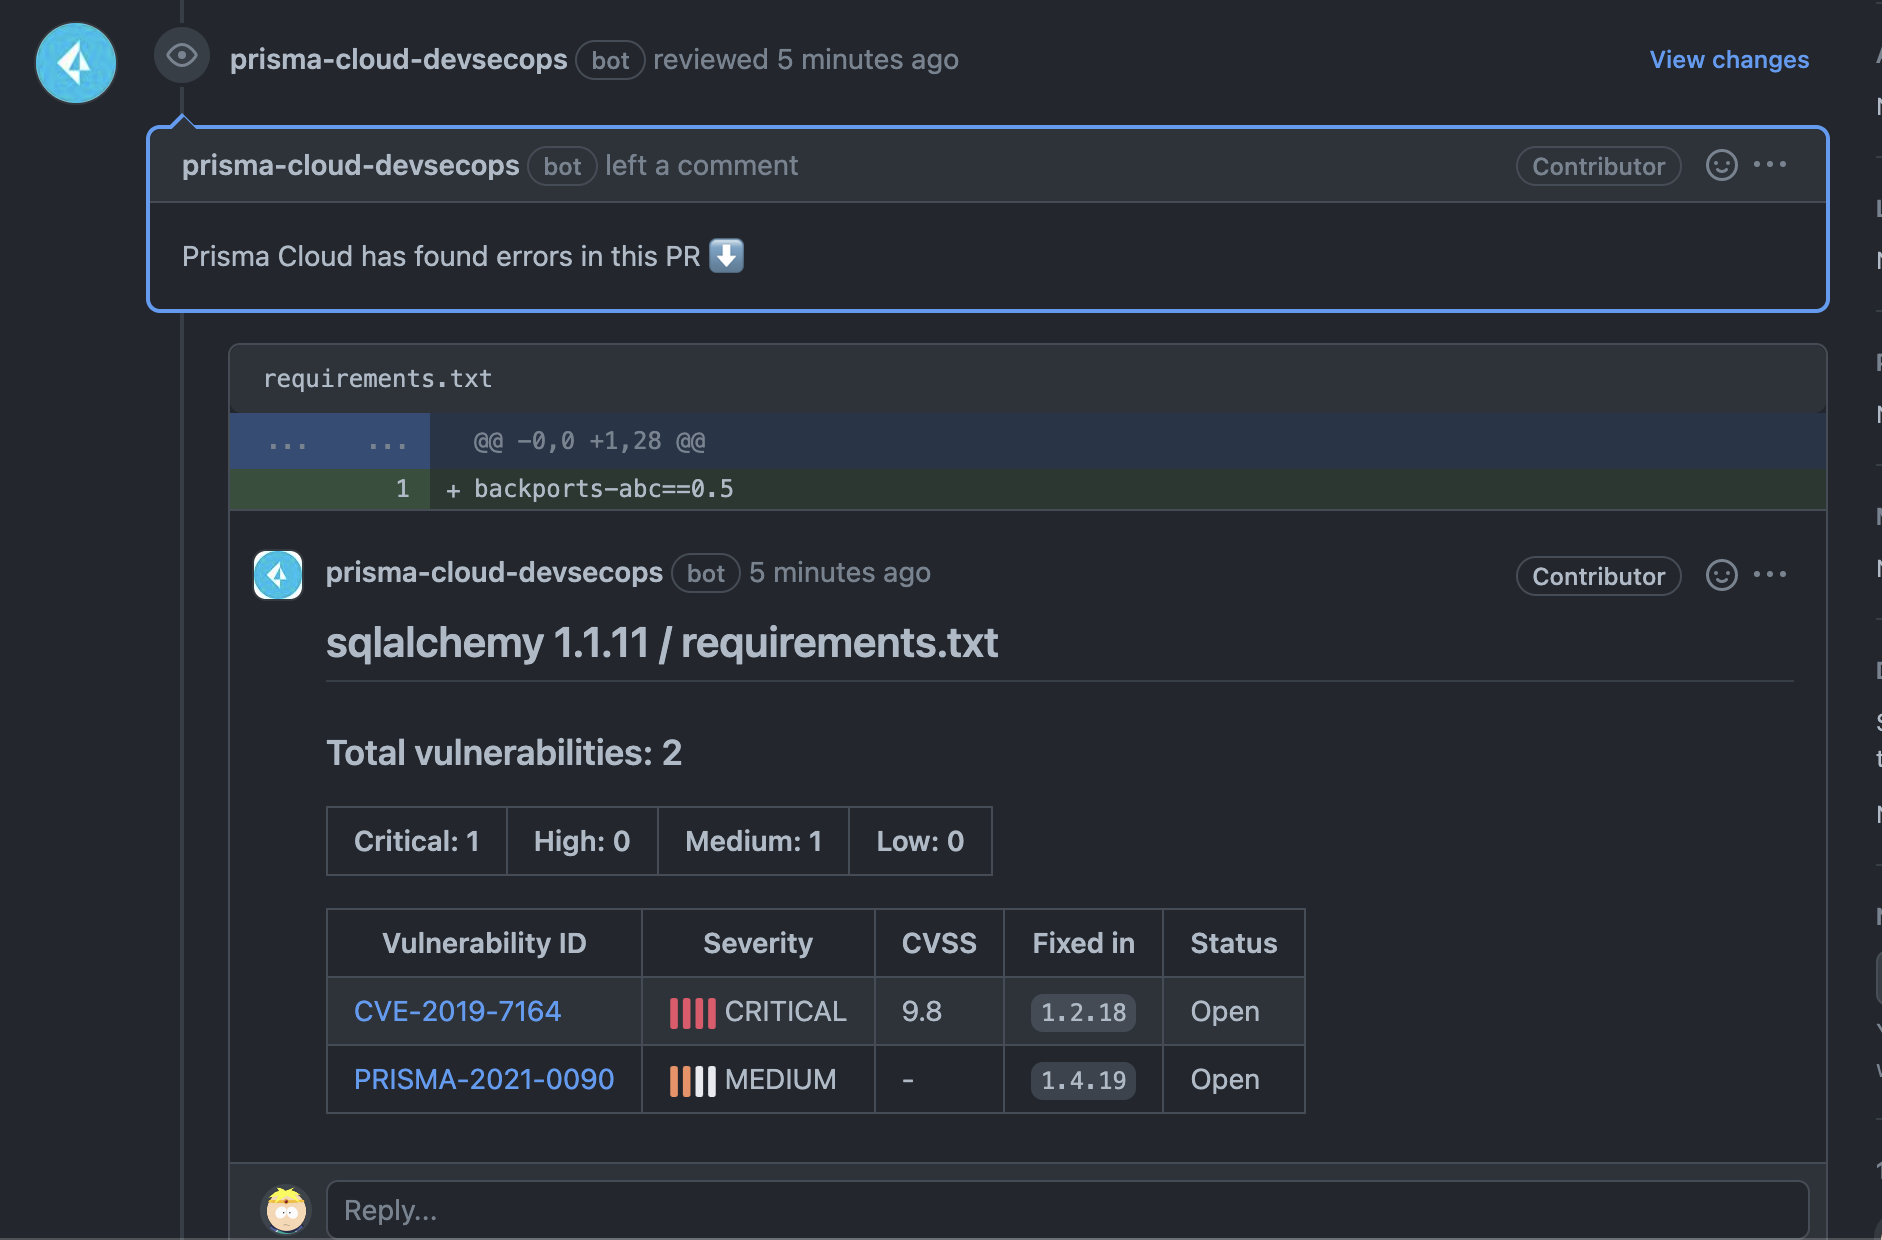
Task: Click prisma-cloud-devsecops in the reviewed header
Action: (x=398, y=60)
